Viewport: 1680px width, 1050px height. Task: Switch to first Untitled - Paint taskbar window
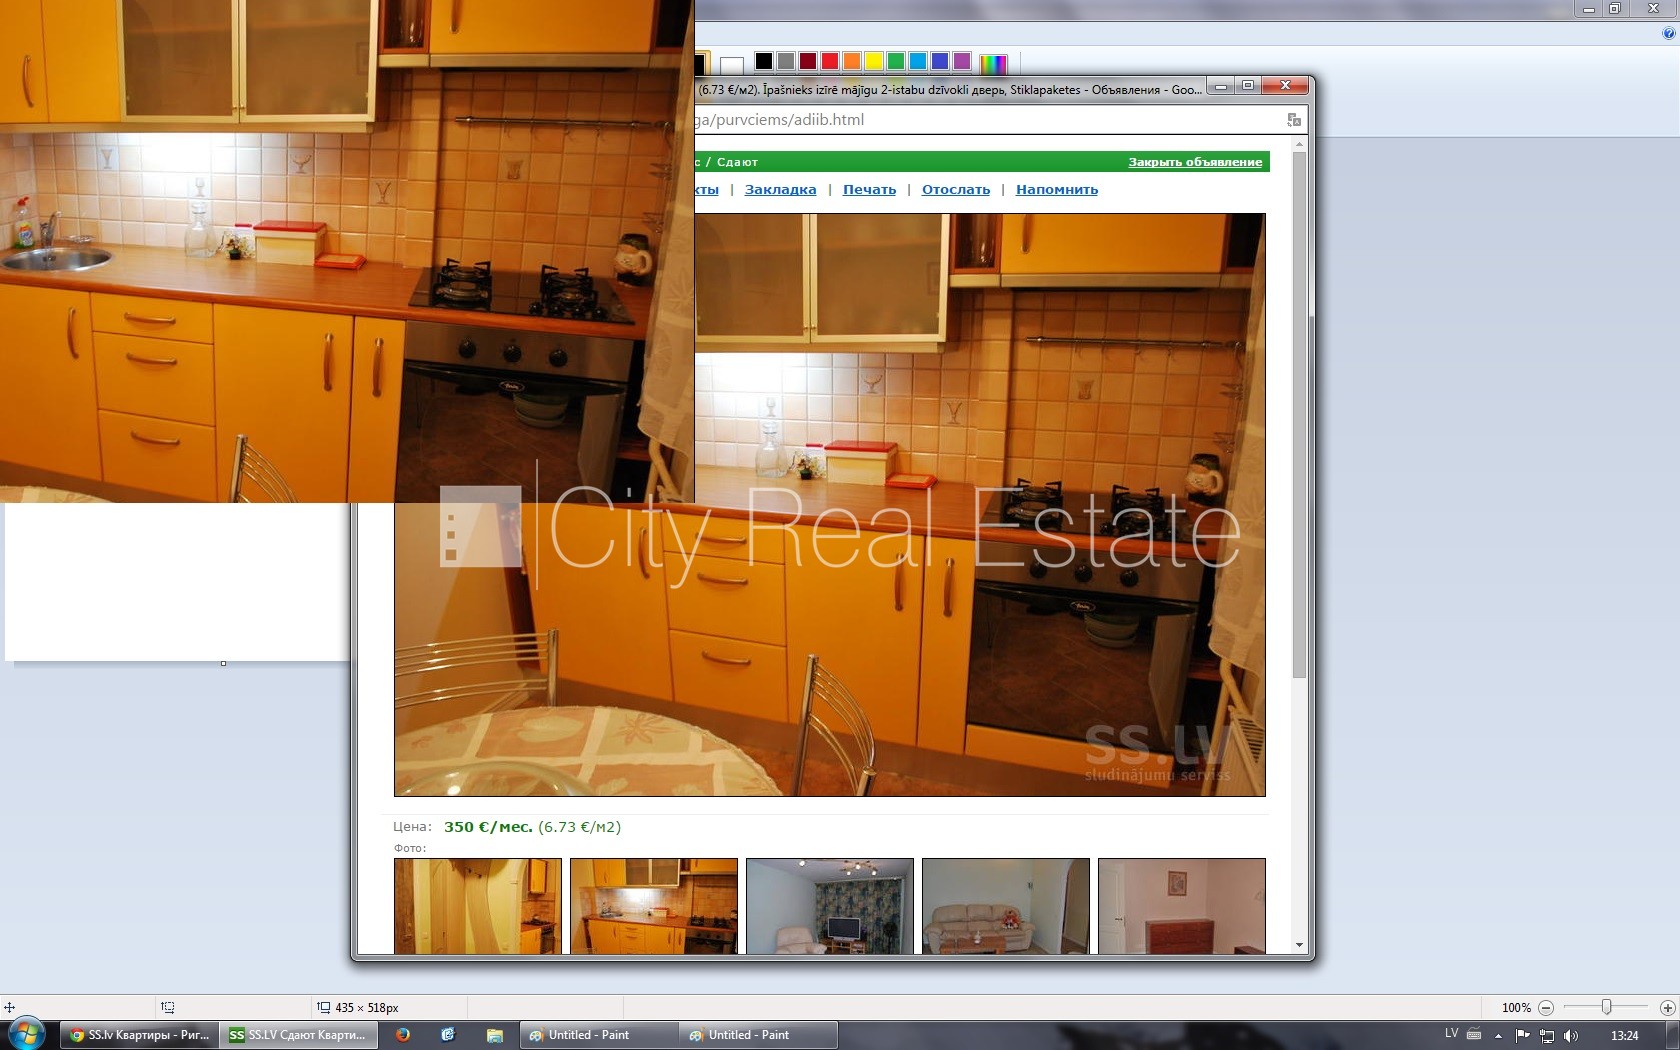[x=588, y=1035]
